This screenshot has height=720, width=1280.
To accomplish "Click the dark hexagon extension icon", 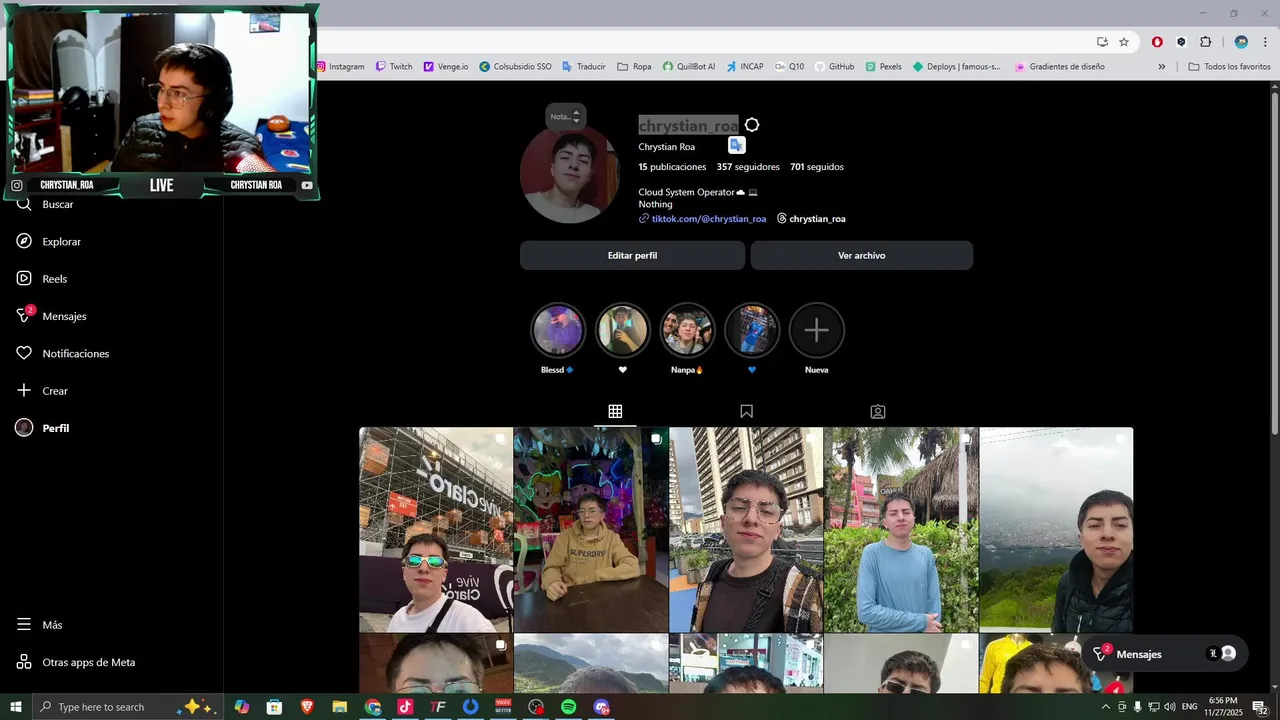I will [x=1181, y=42].
